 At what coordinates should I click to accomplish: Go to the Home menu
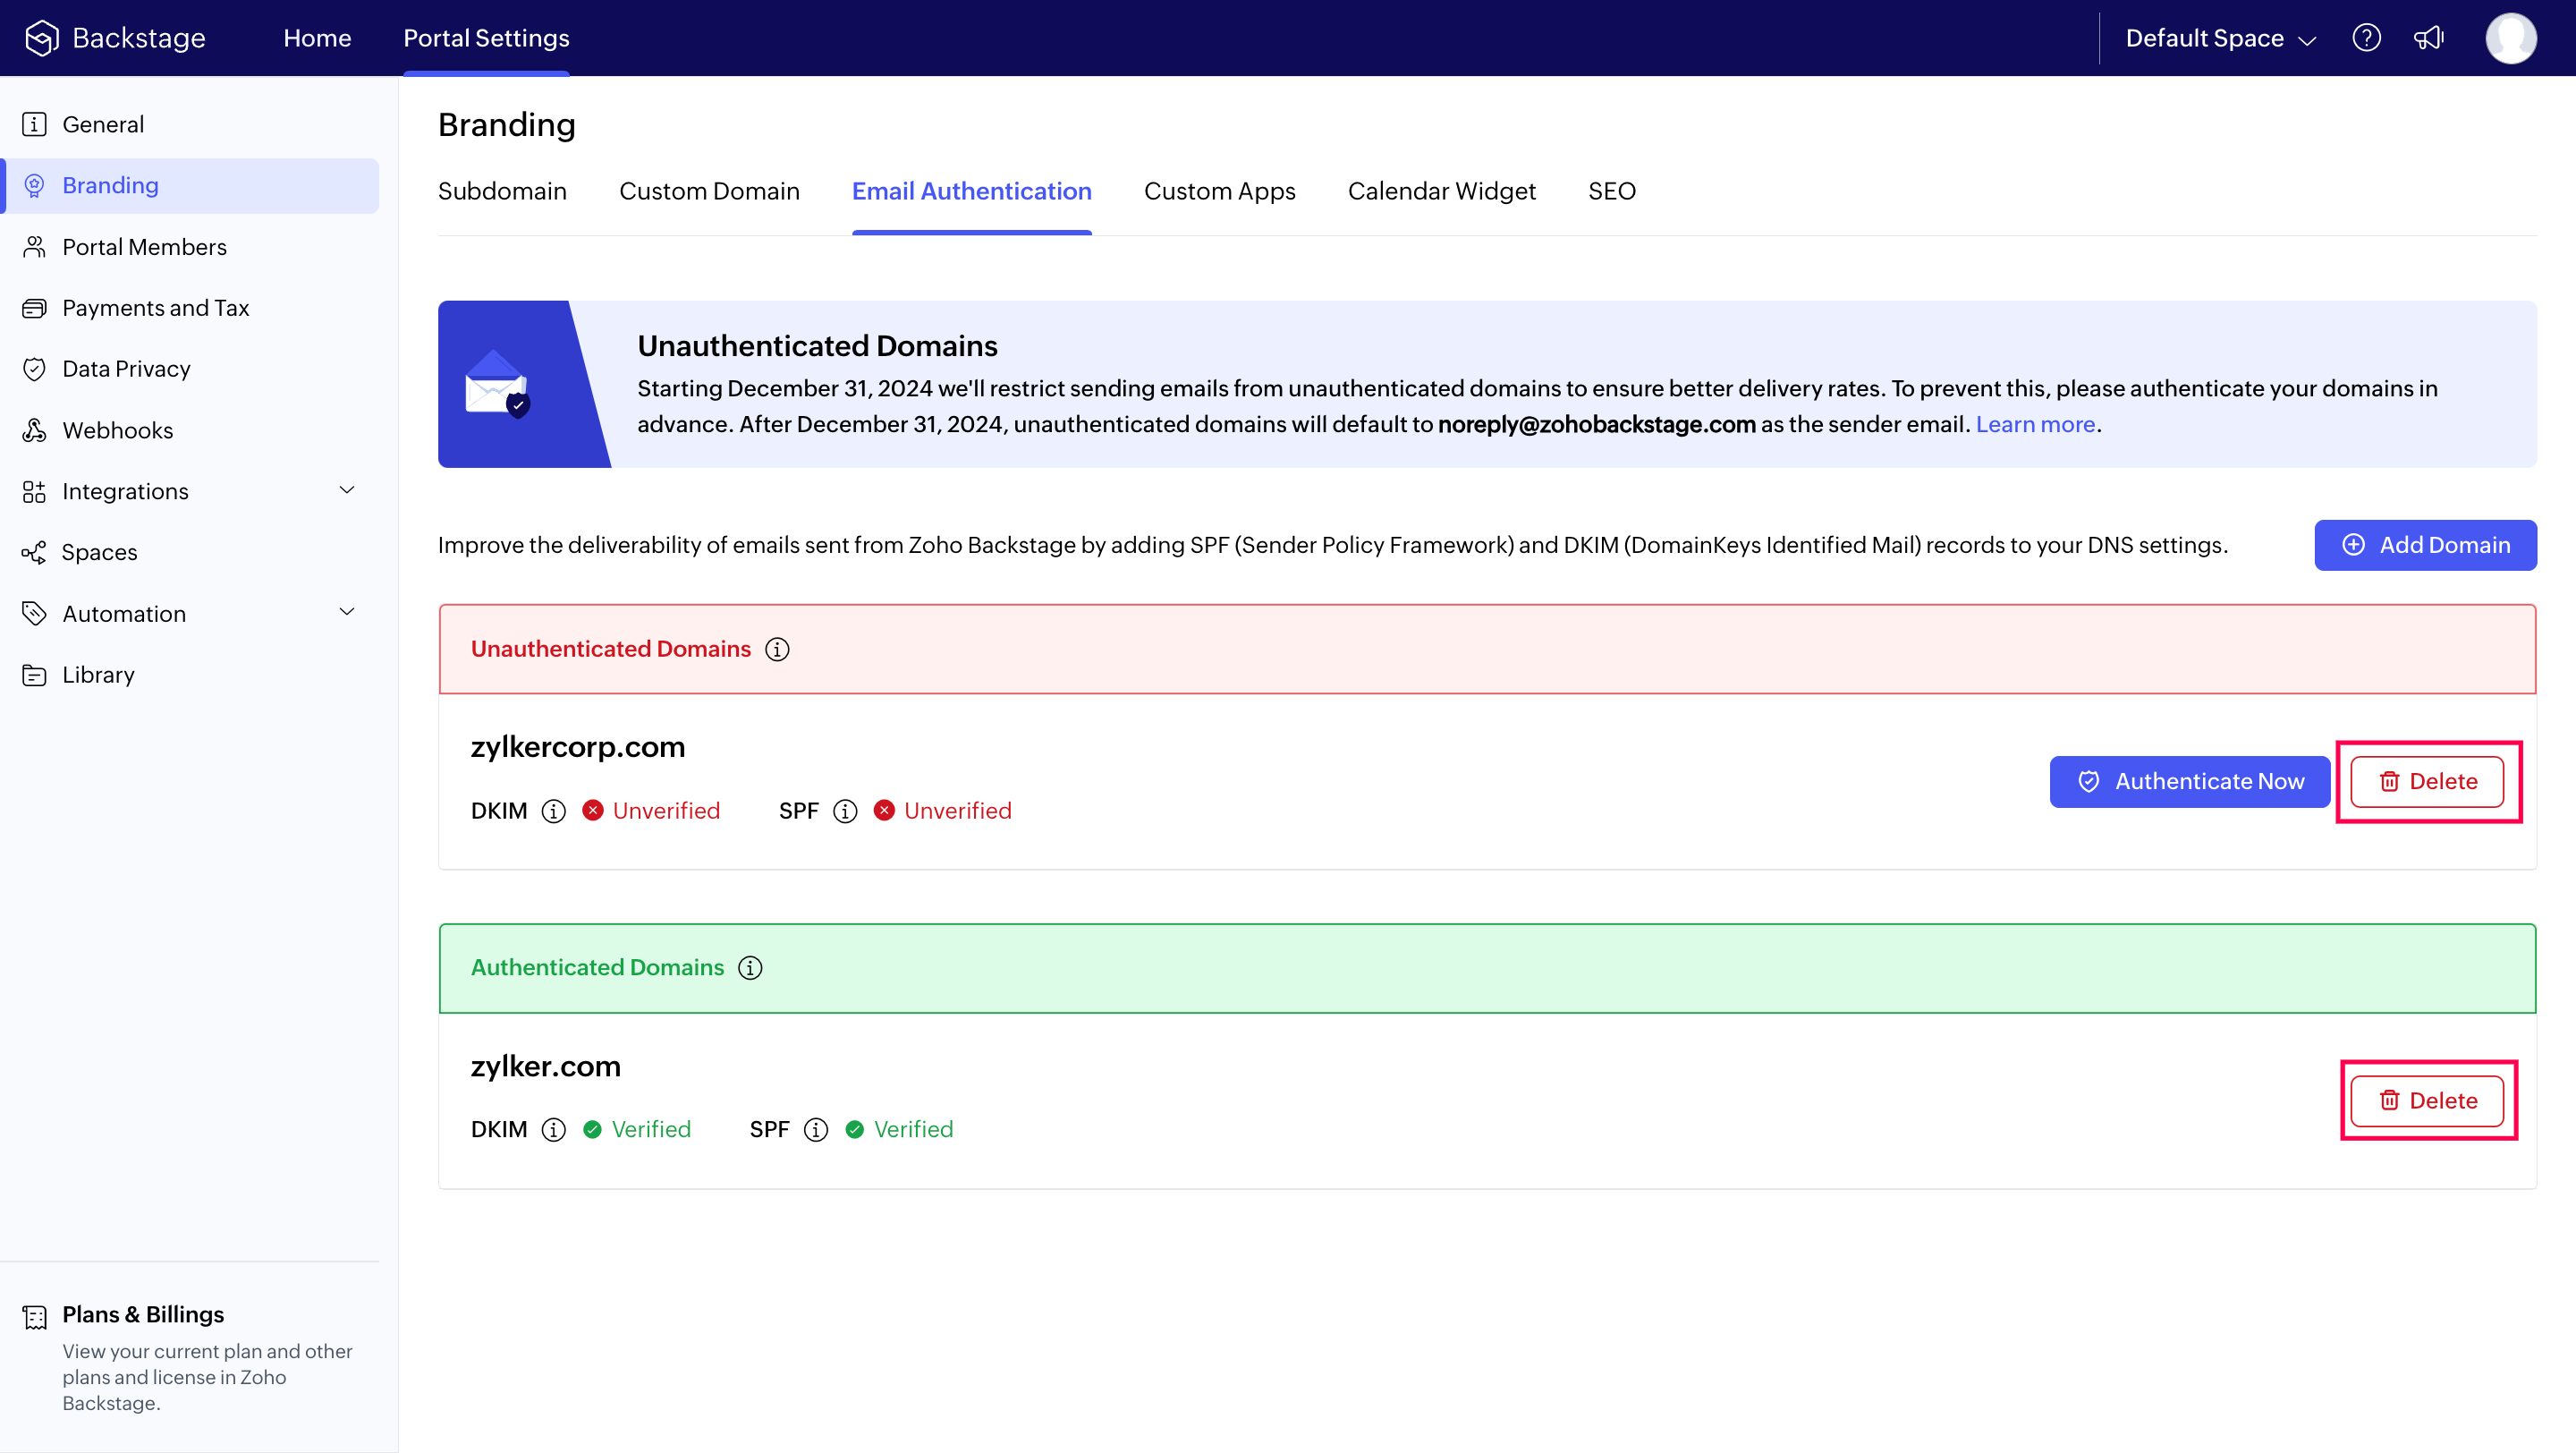coord(317,38)
